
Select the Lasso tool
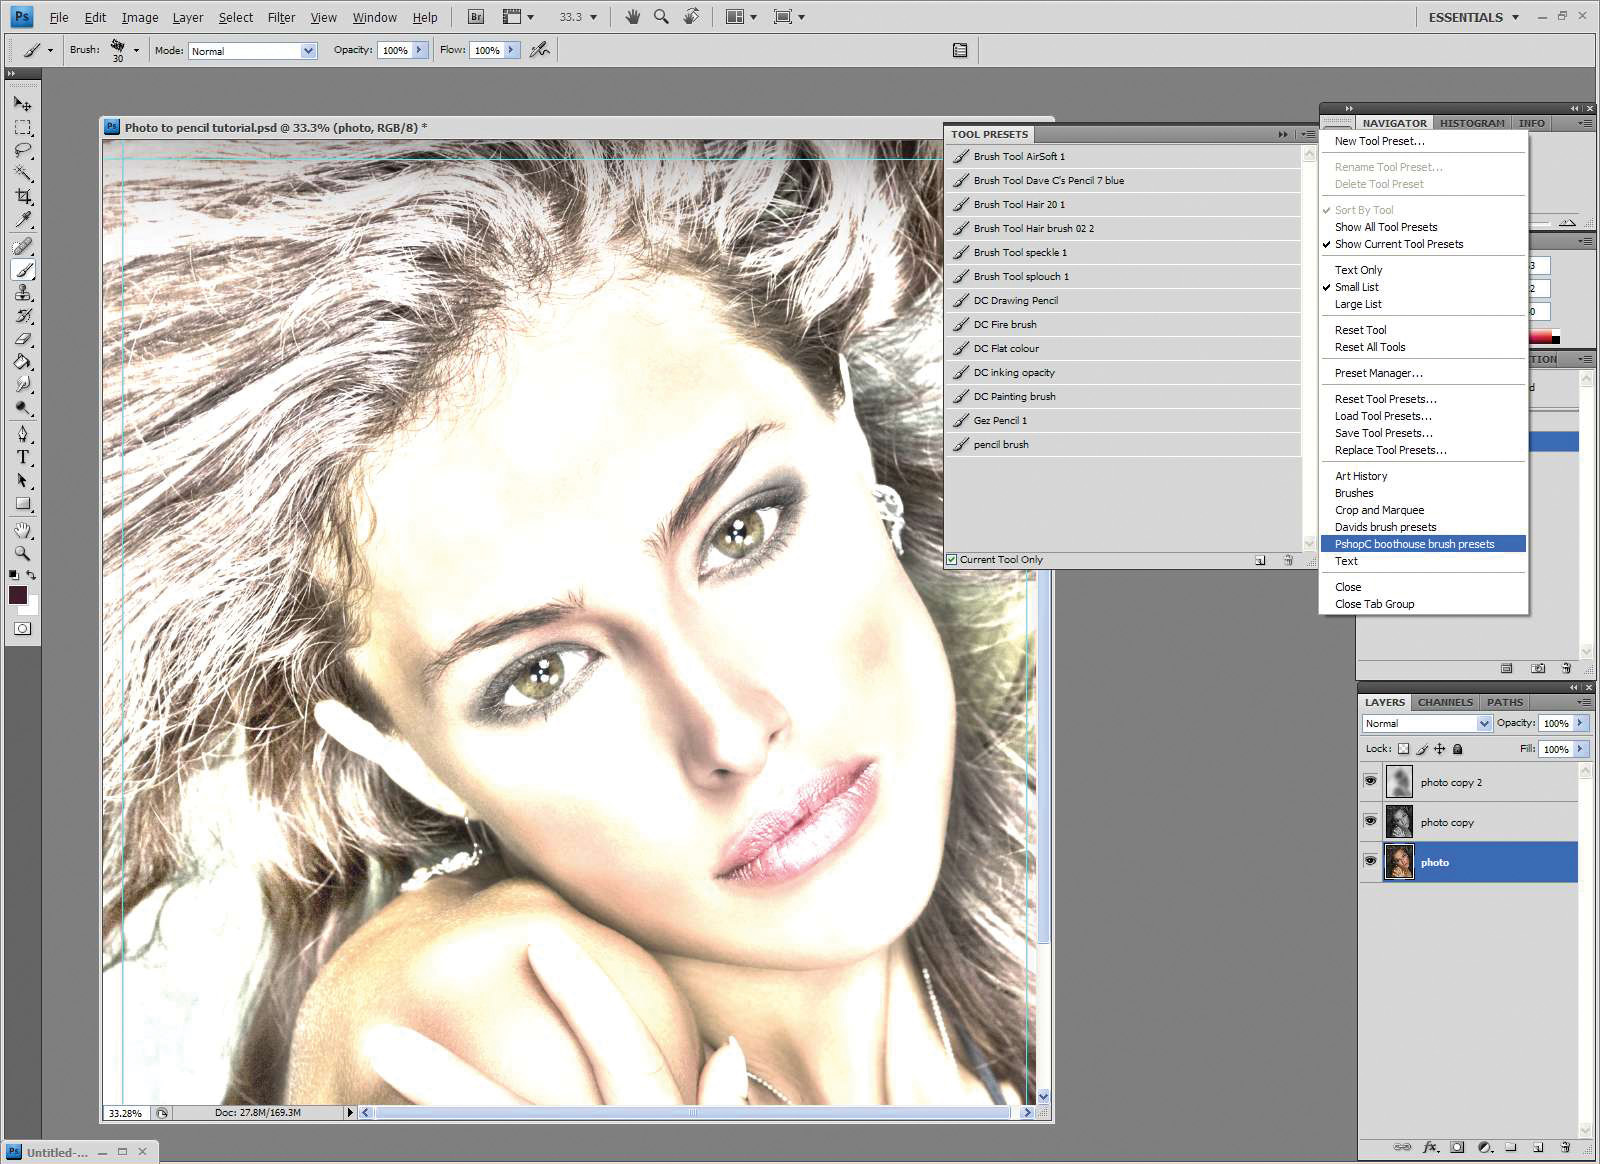point(22,150)
